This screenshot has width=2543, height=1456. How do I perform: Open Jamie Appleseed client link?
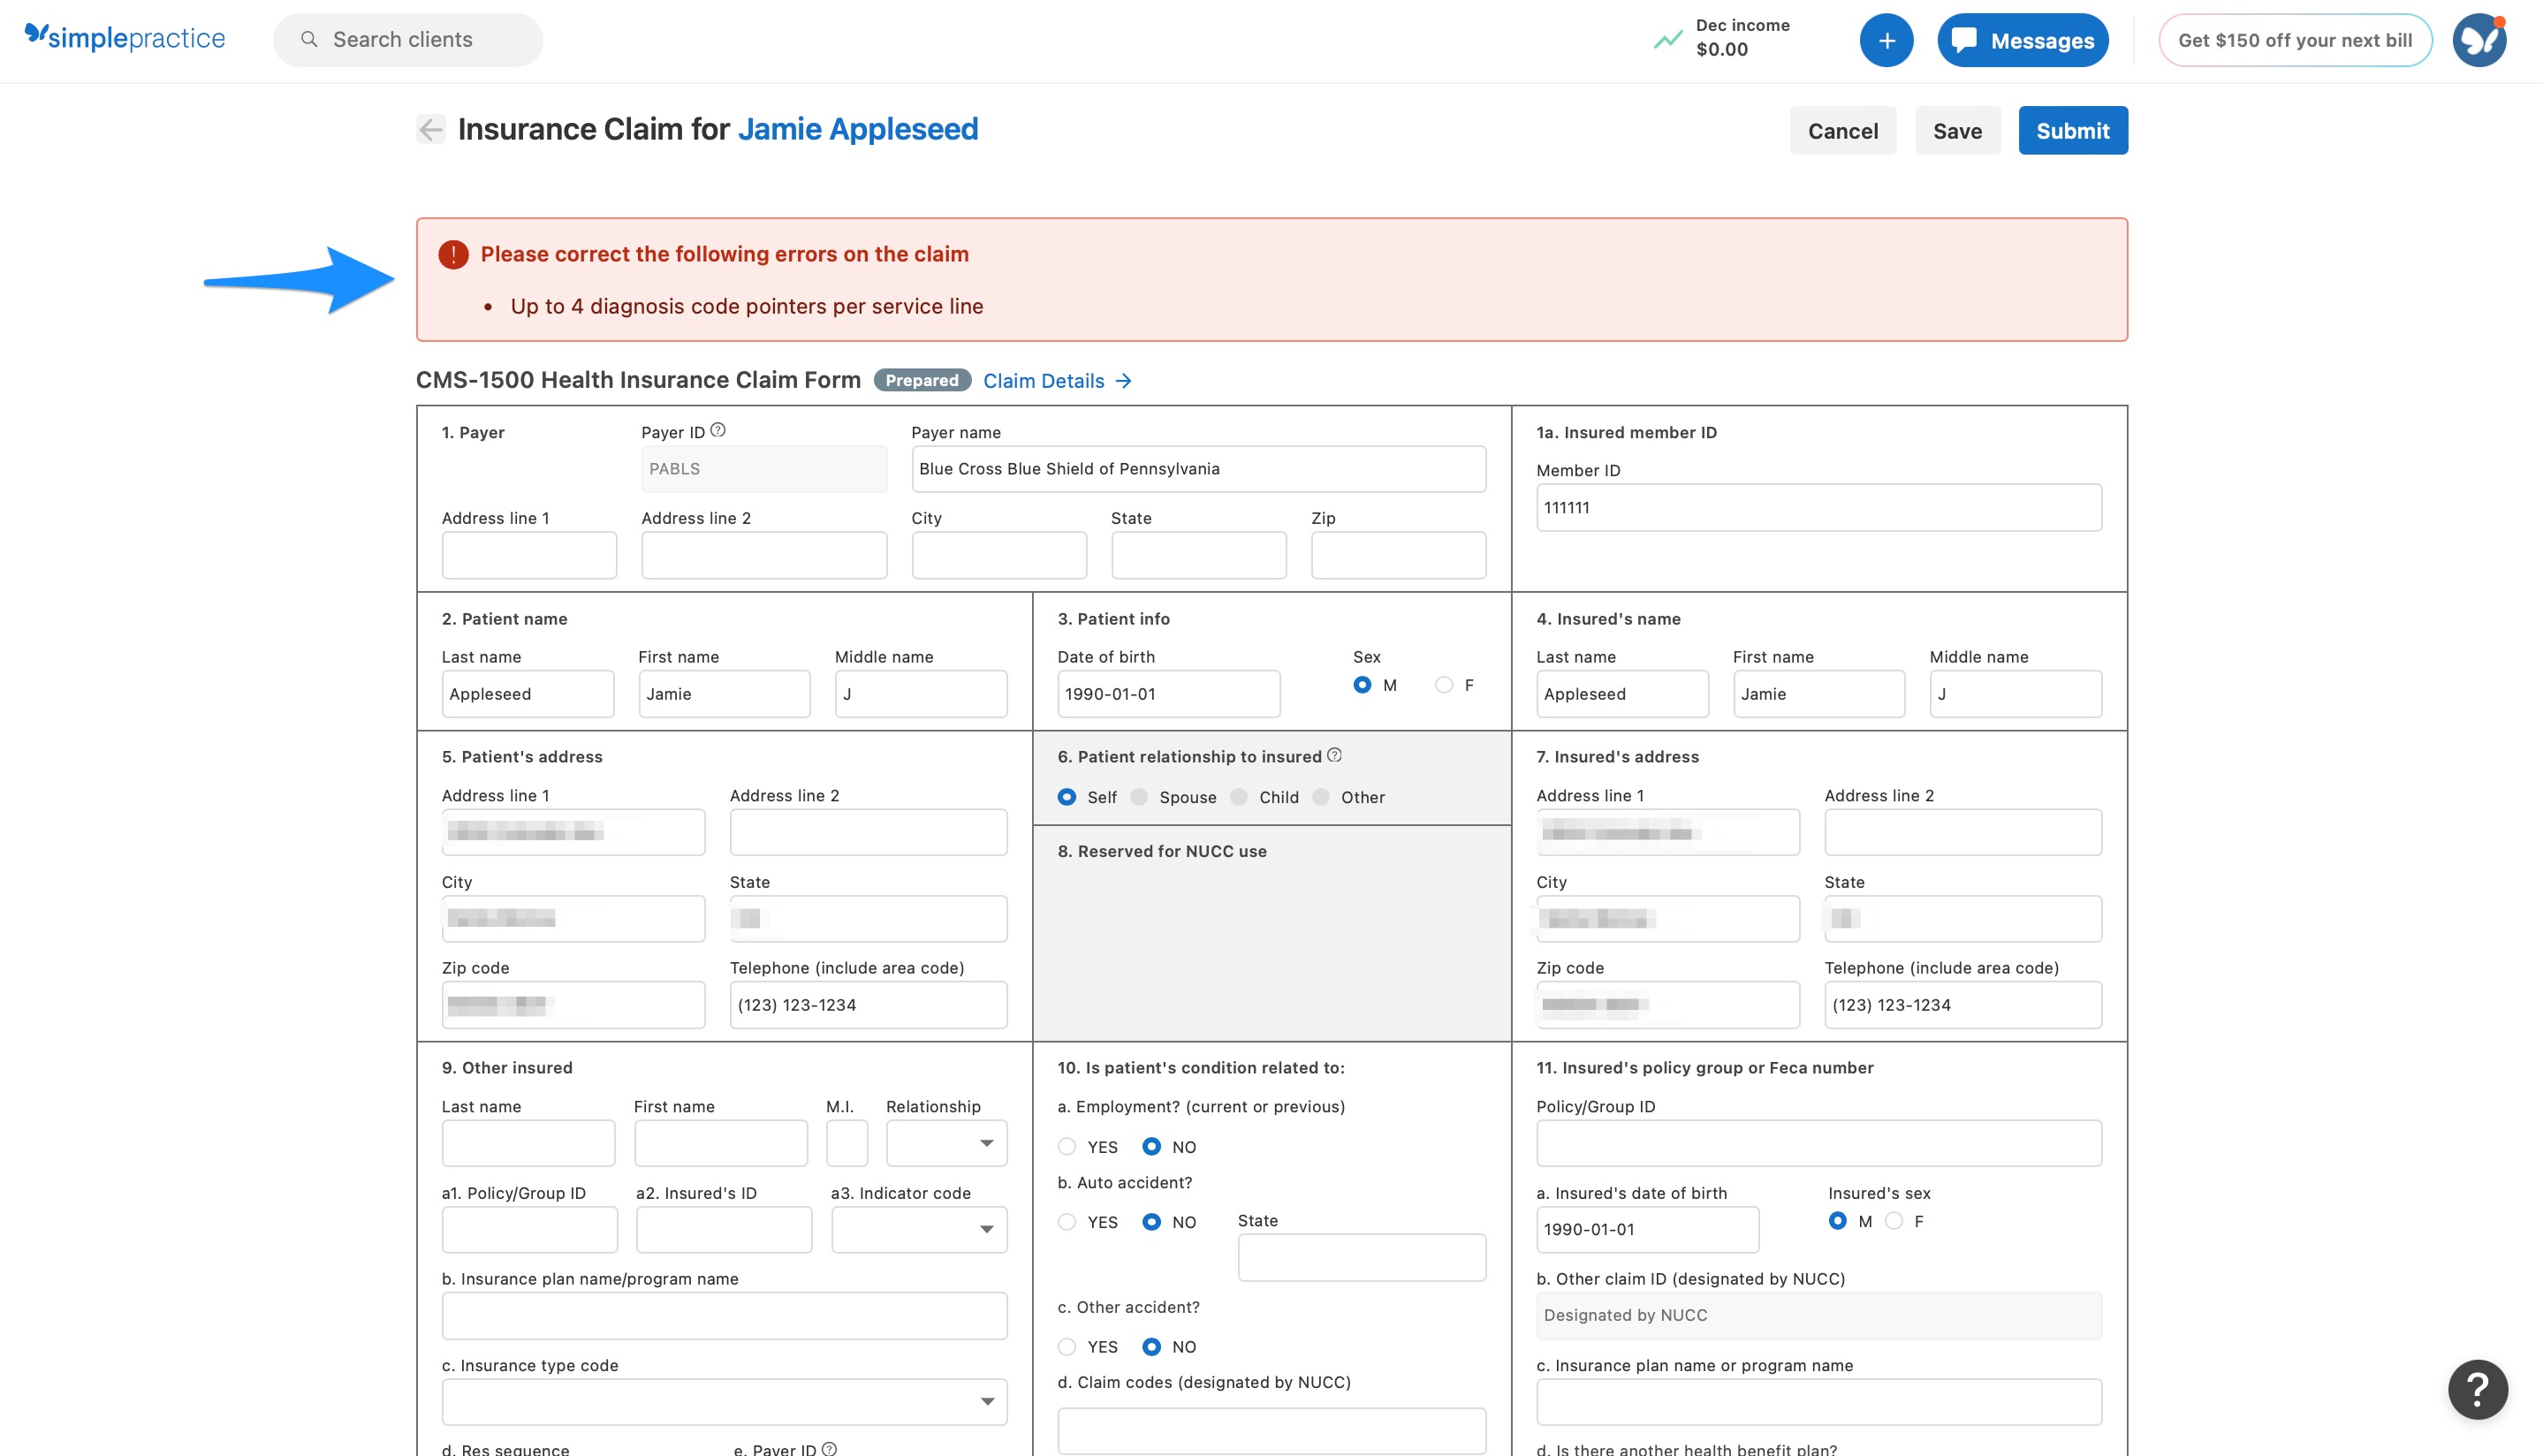pos(858,129)
